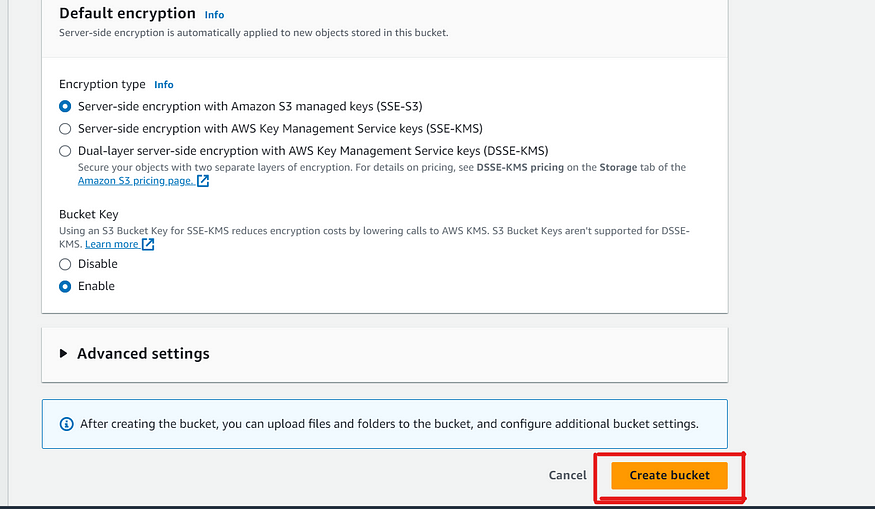Viewport: 875px width, 509px height.
Task: Enable the Bucket Key
Action: pos(65,286)
